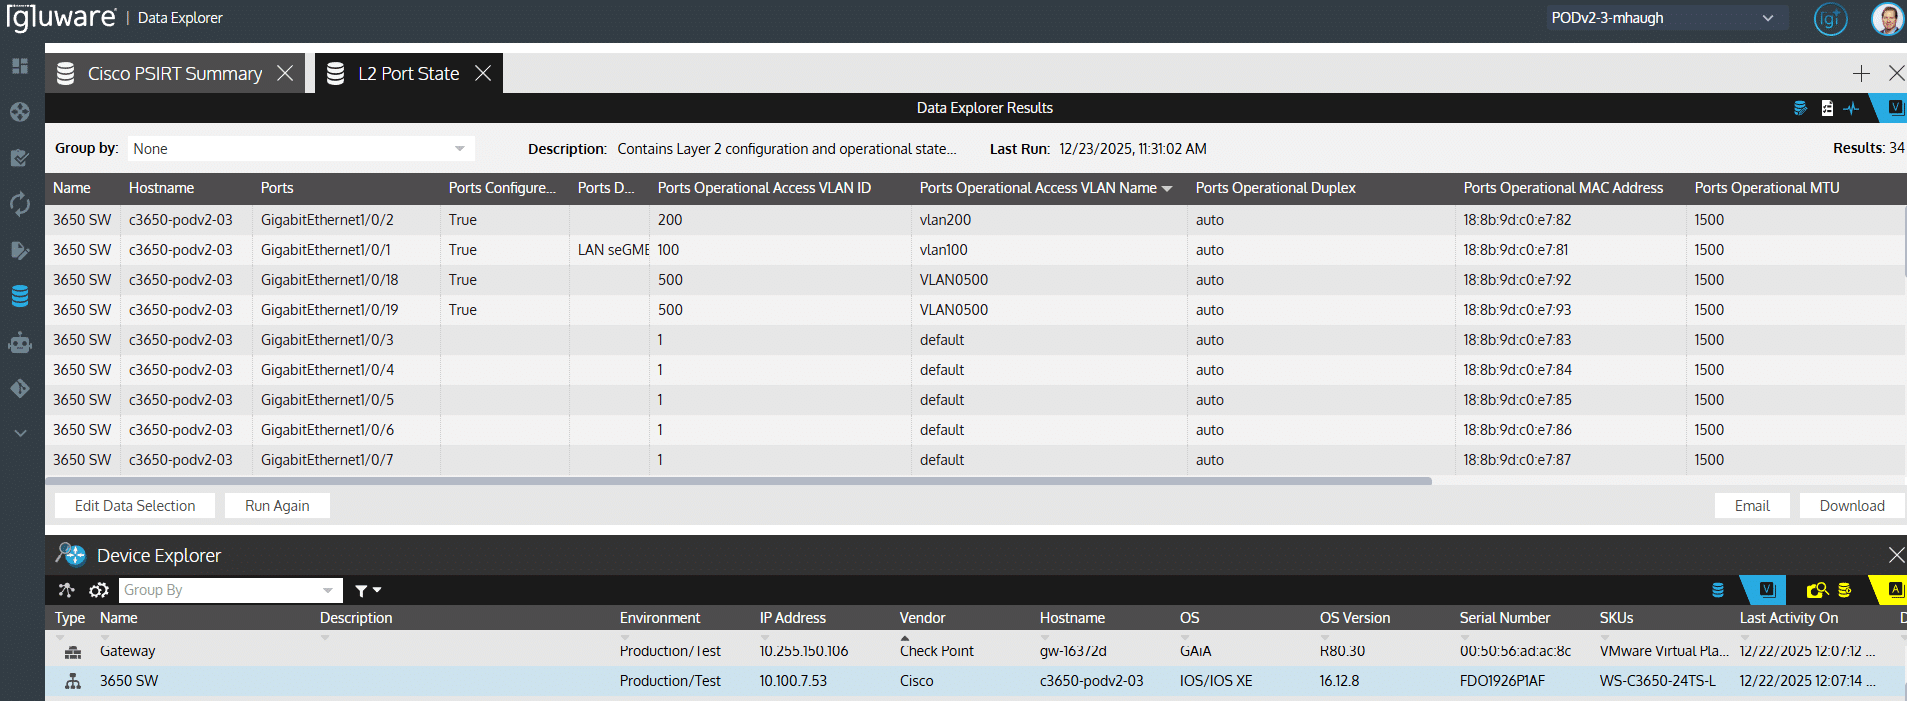Image resolution: width=1907 pixels, height=701 pixels.
Task: Open the Type column filter arrow
Action: coord(59,637)
